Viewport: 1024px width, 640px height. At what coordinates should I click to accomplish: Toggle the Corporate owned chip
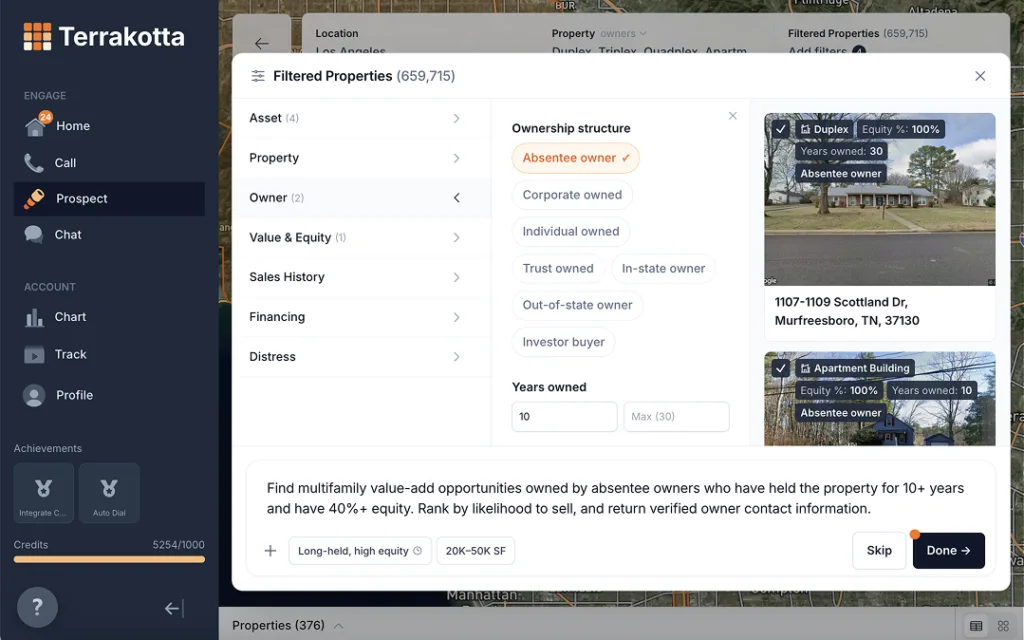coord(572,195)
